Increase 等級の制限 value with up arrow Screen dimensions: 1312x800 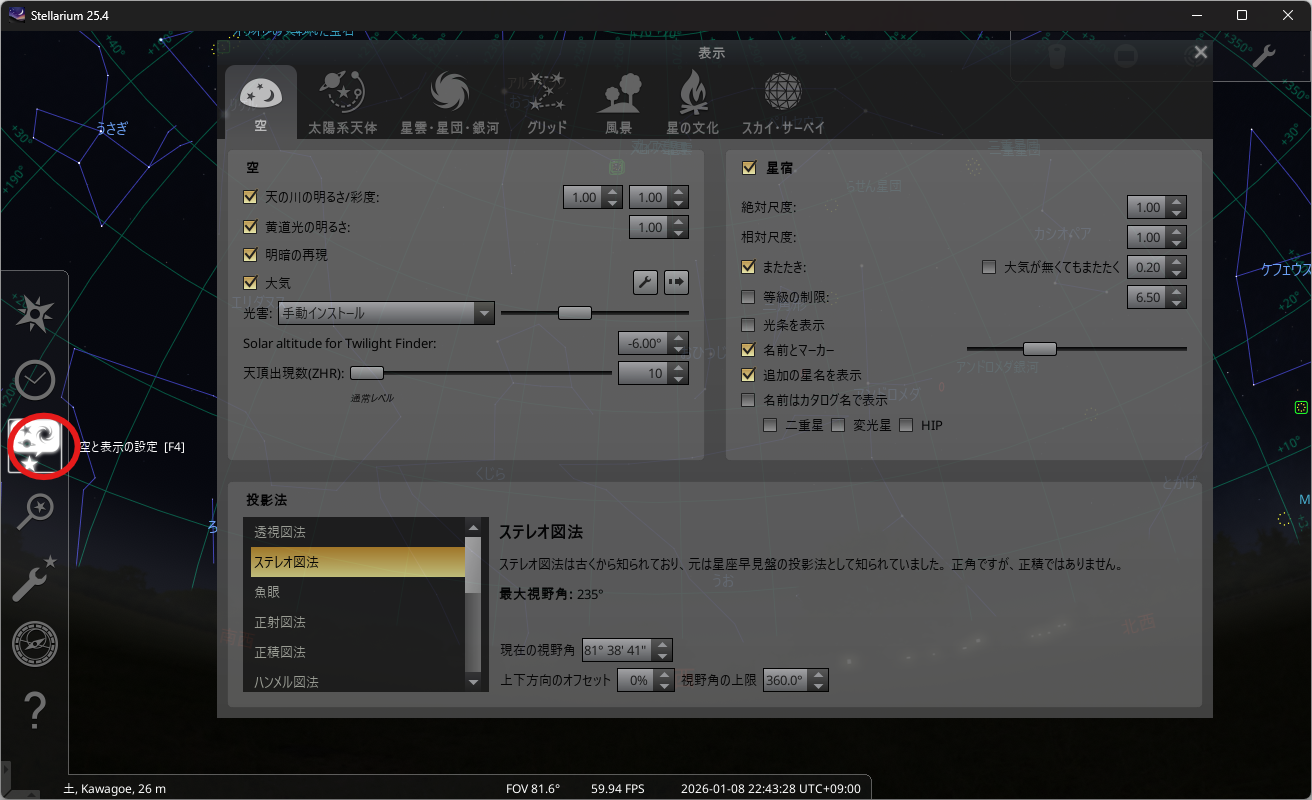coord(1177,292)
